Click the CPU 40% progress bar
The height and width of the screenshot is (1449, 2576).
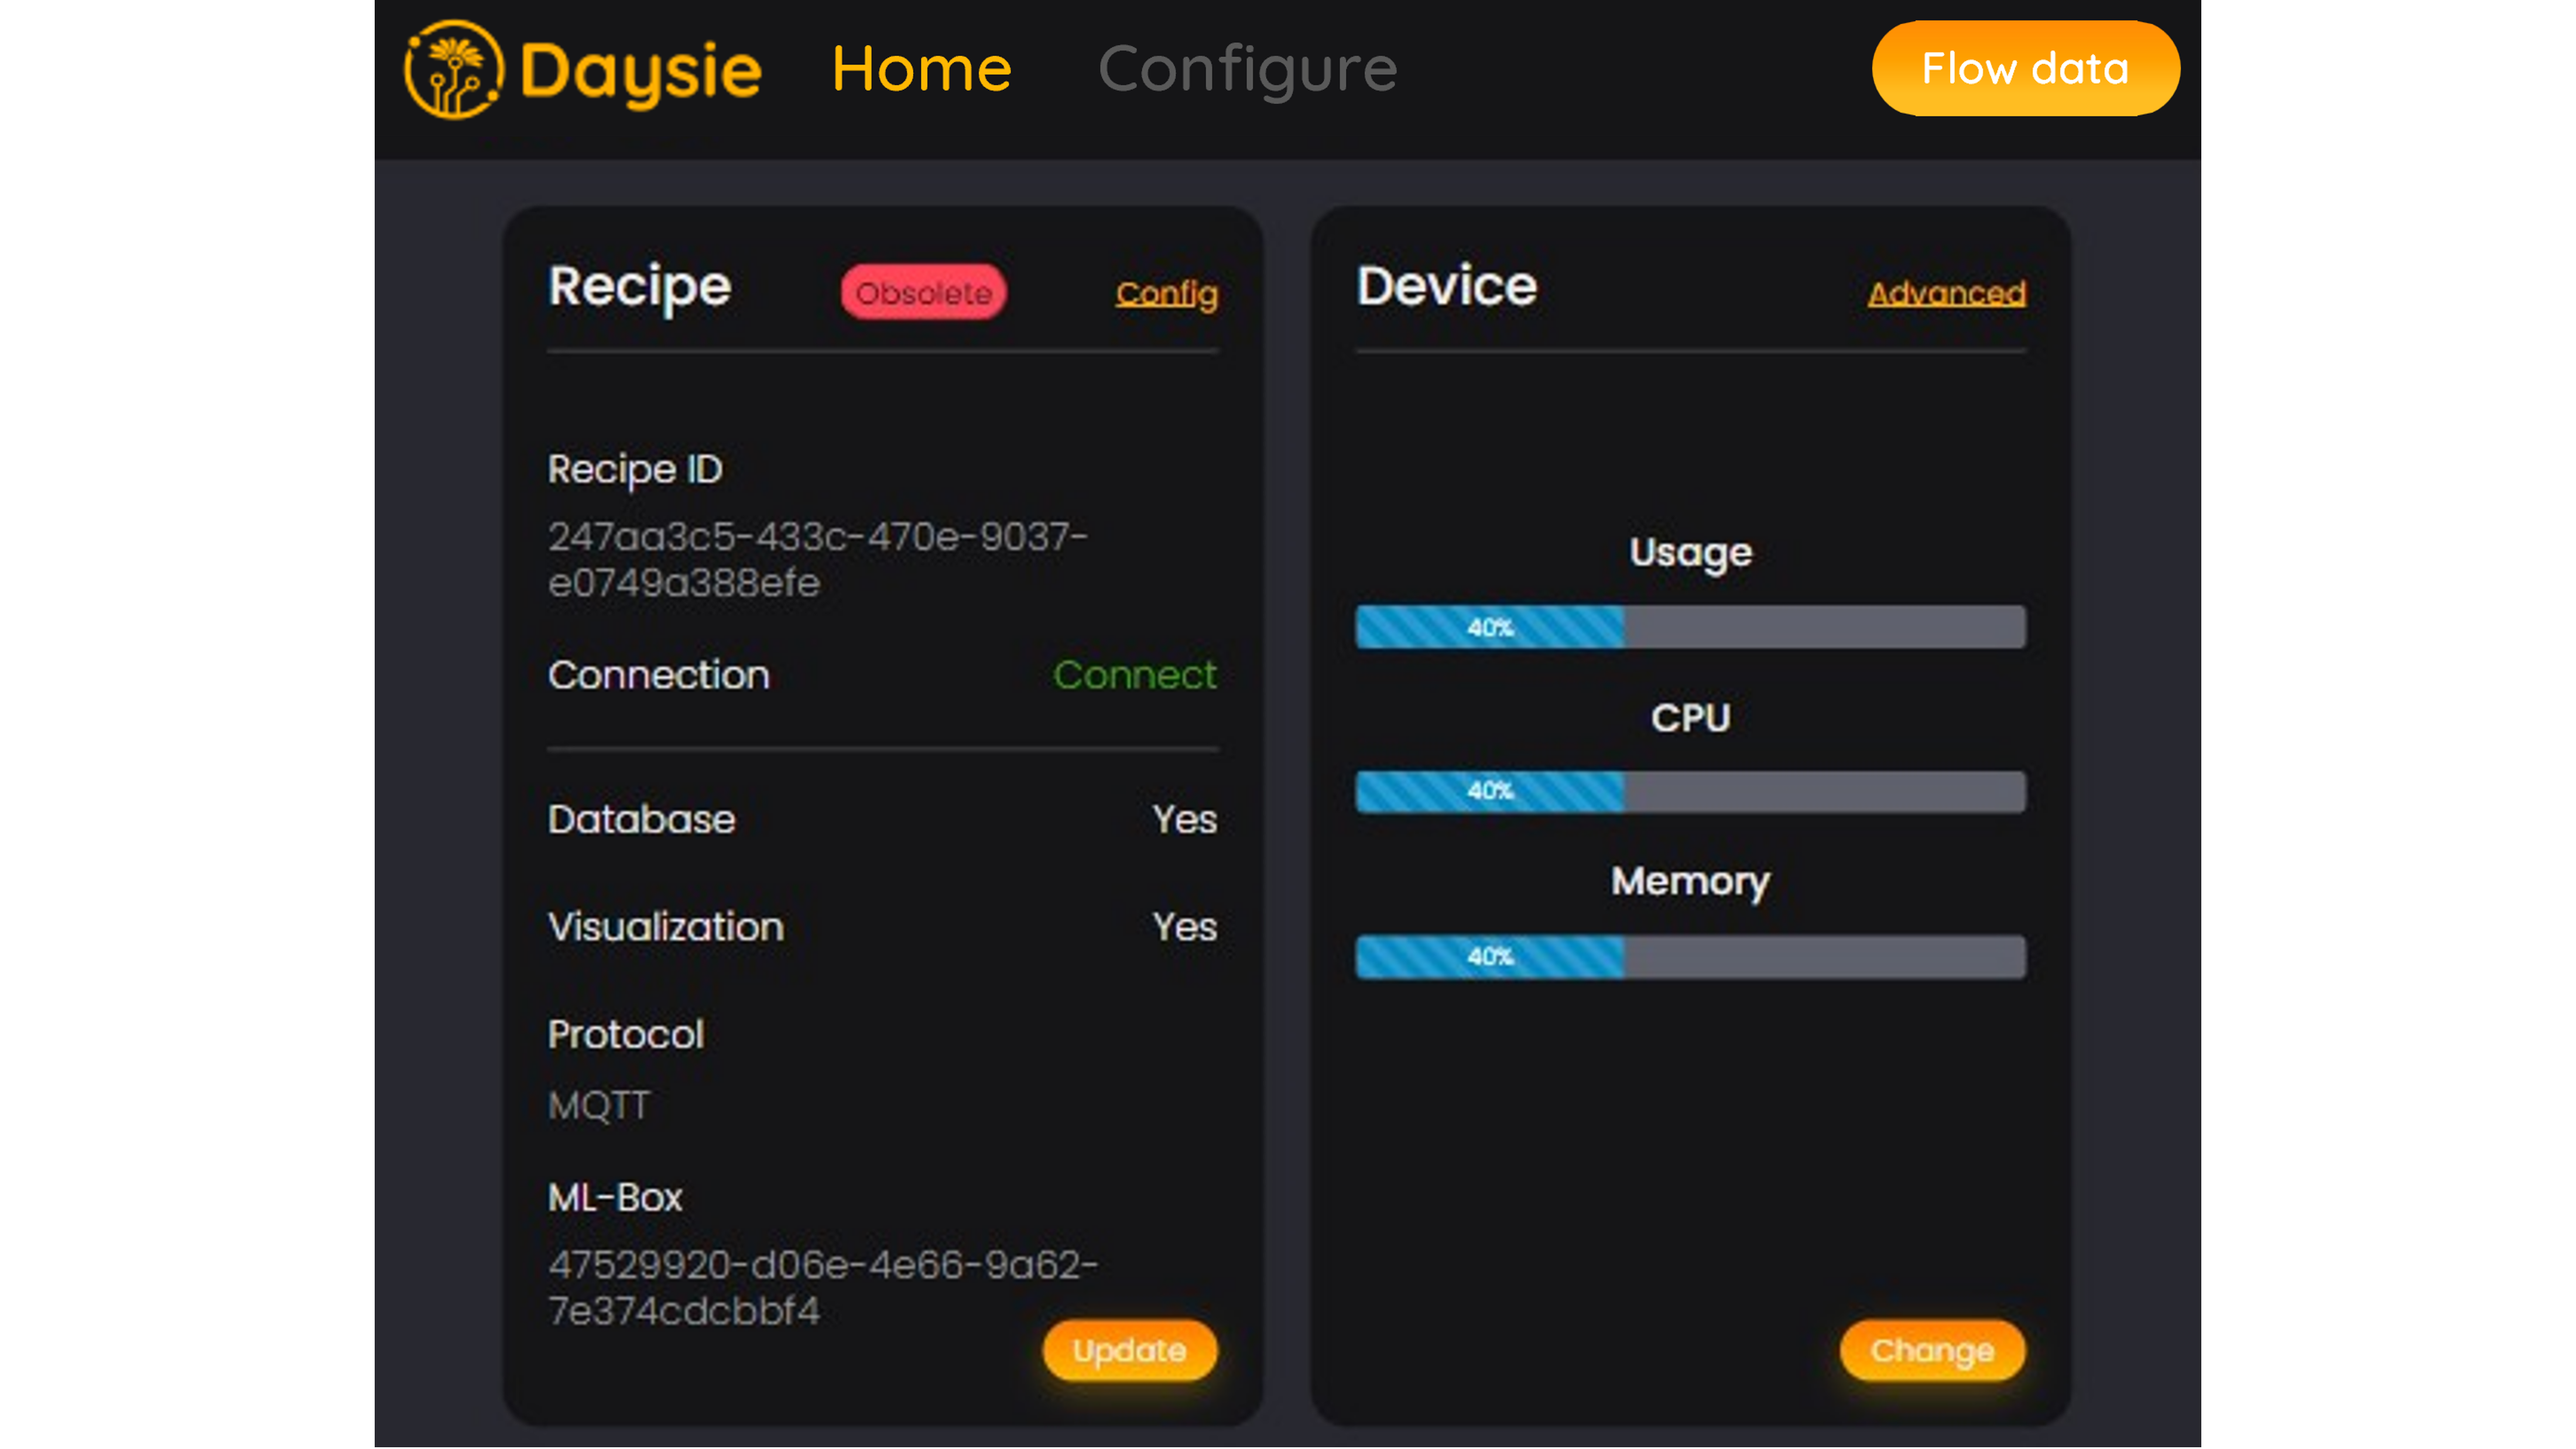pos(1690,792)
